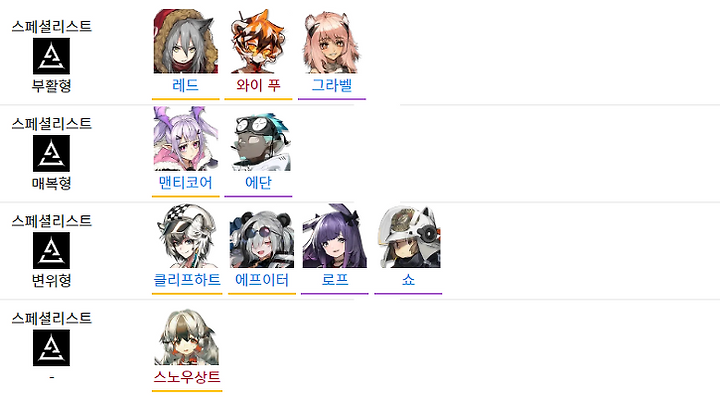Click the Specialist class icon above 변위형
This screenshot has height=402, width=720.
click(51, 250)
